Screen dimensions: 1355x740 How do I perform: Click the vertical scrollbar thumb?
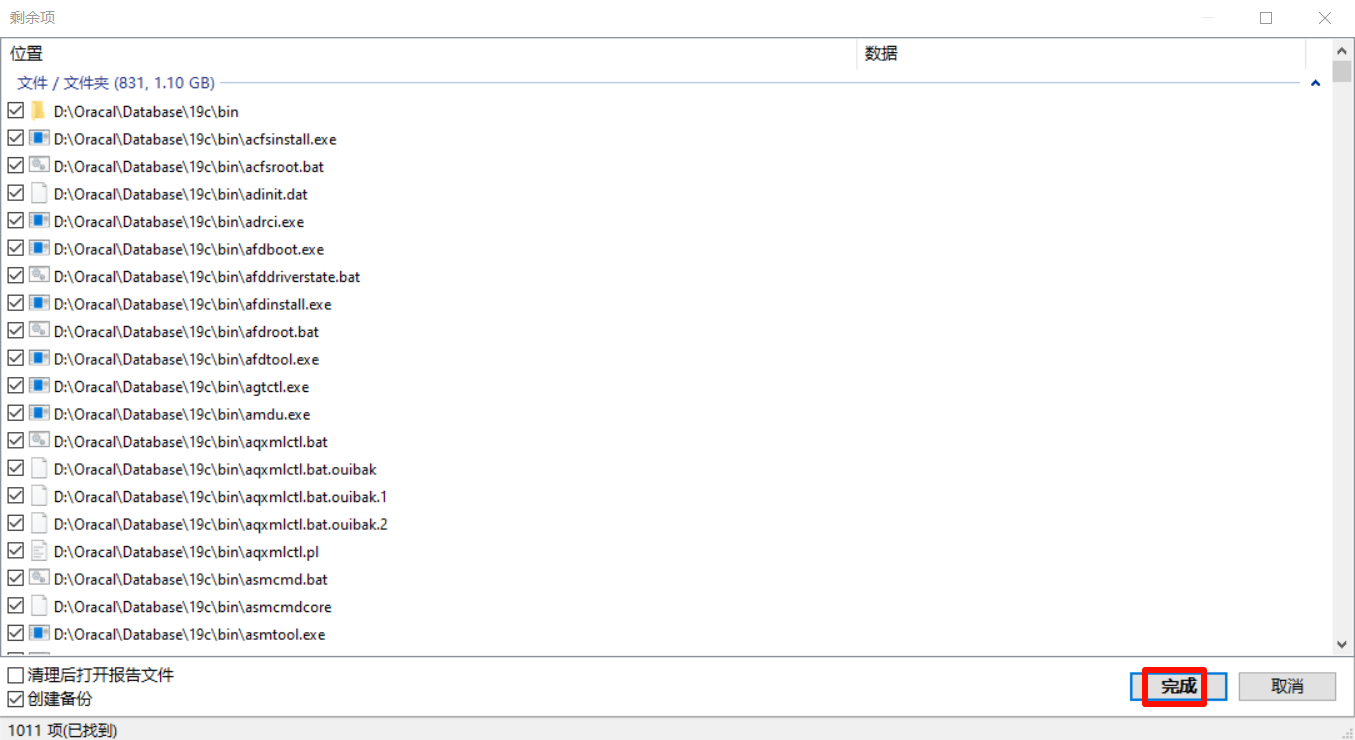(x=1342, y=71)
